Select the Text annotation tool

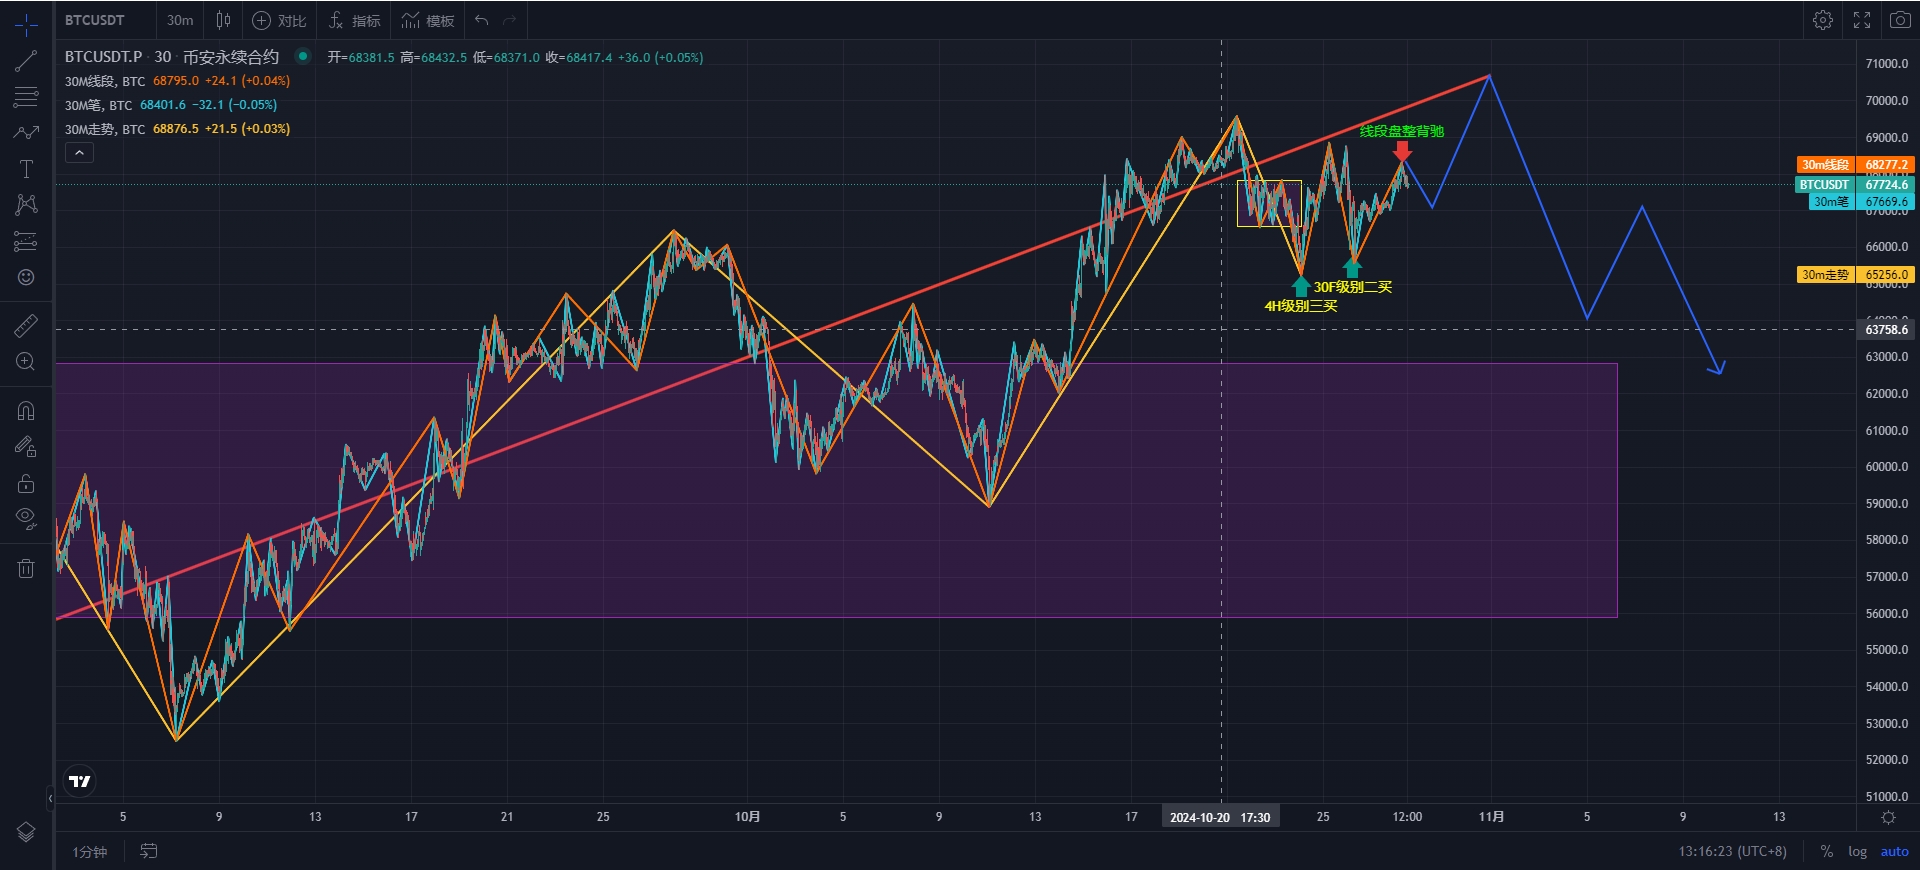[x=26, y=169]
